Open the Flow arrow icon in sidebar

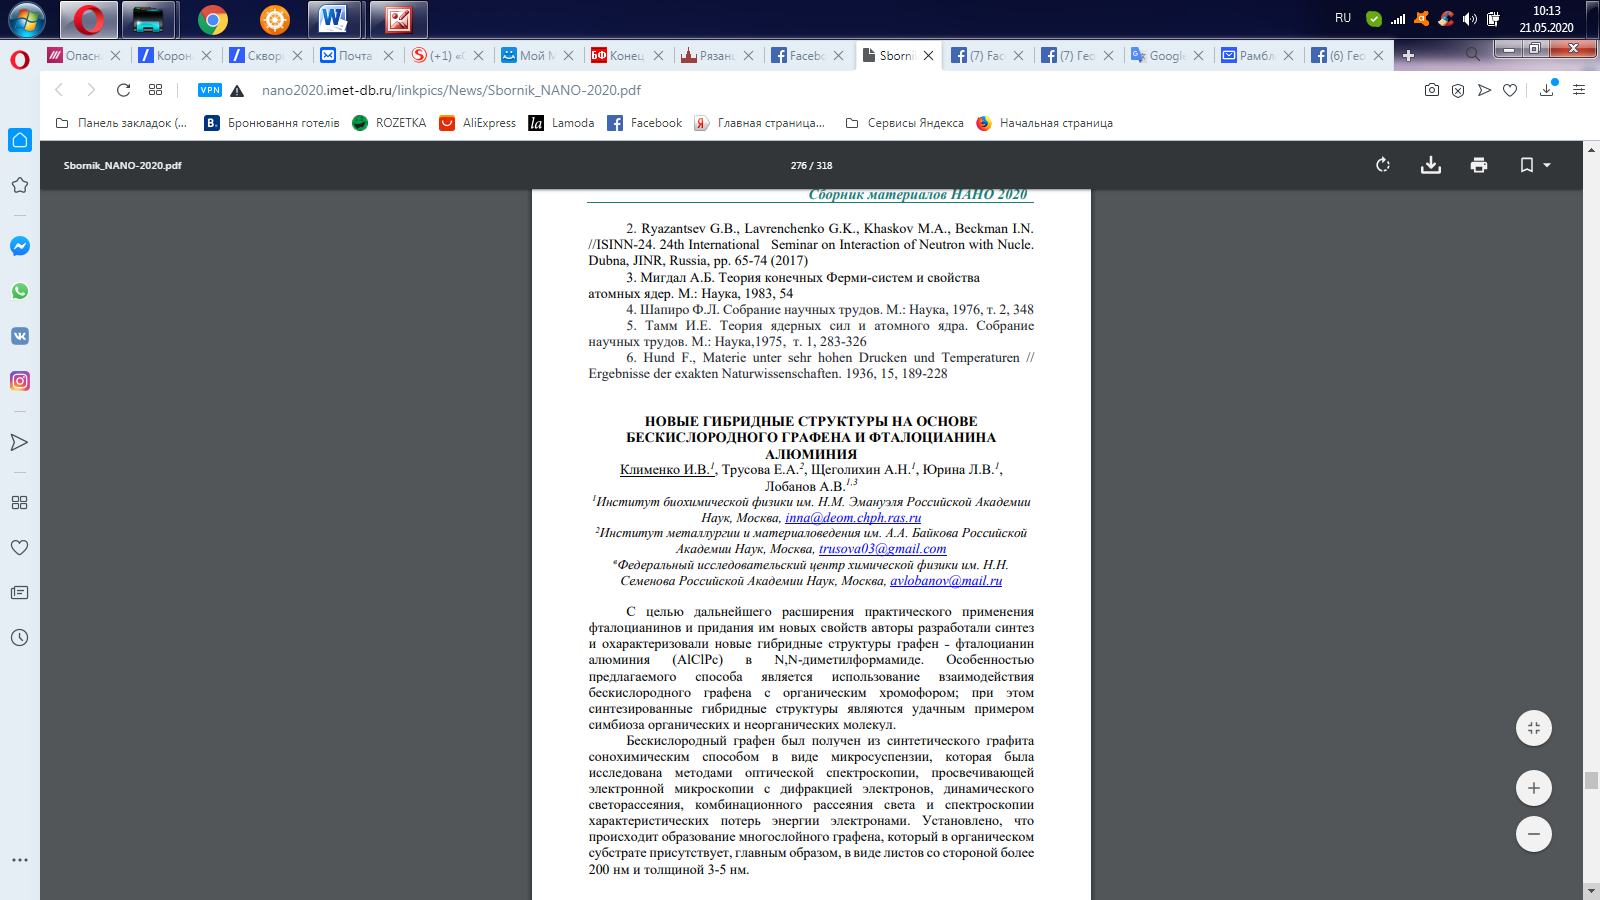[20, 442]
